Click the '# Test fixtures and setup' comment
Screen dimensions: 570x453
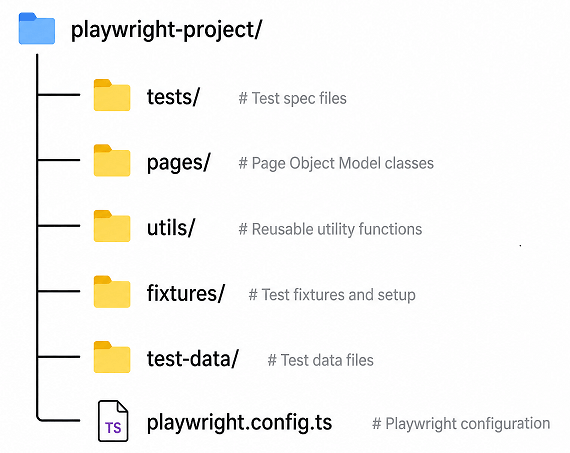point(332,295)
